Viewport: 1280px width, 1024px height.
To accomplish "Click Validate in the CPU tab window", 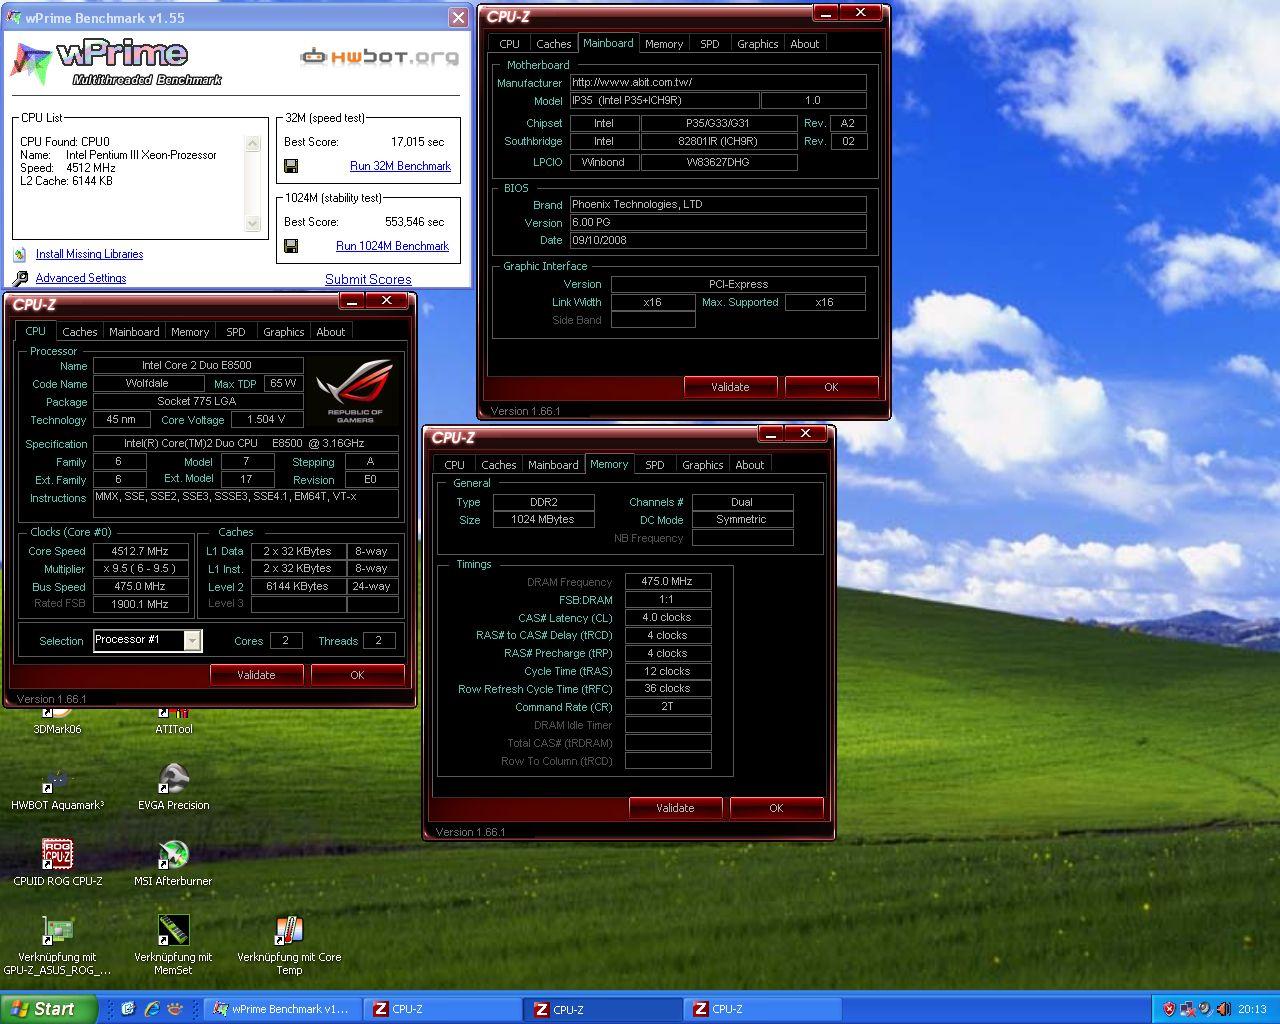I will 256,675.
